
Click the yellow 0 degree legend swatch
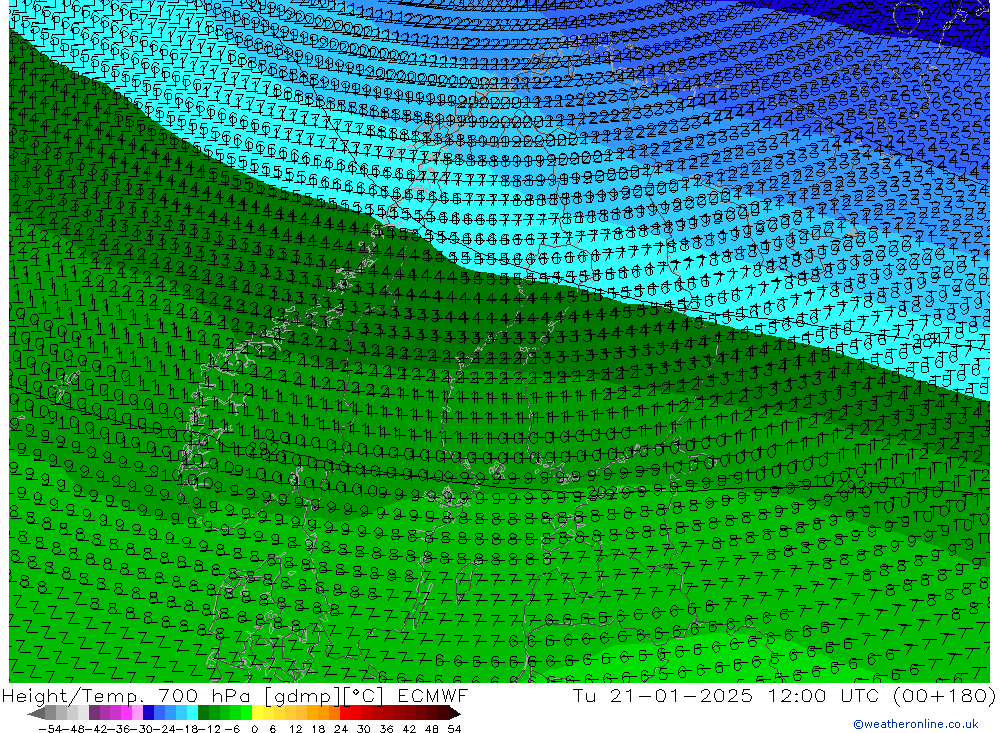click(258, 713)
